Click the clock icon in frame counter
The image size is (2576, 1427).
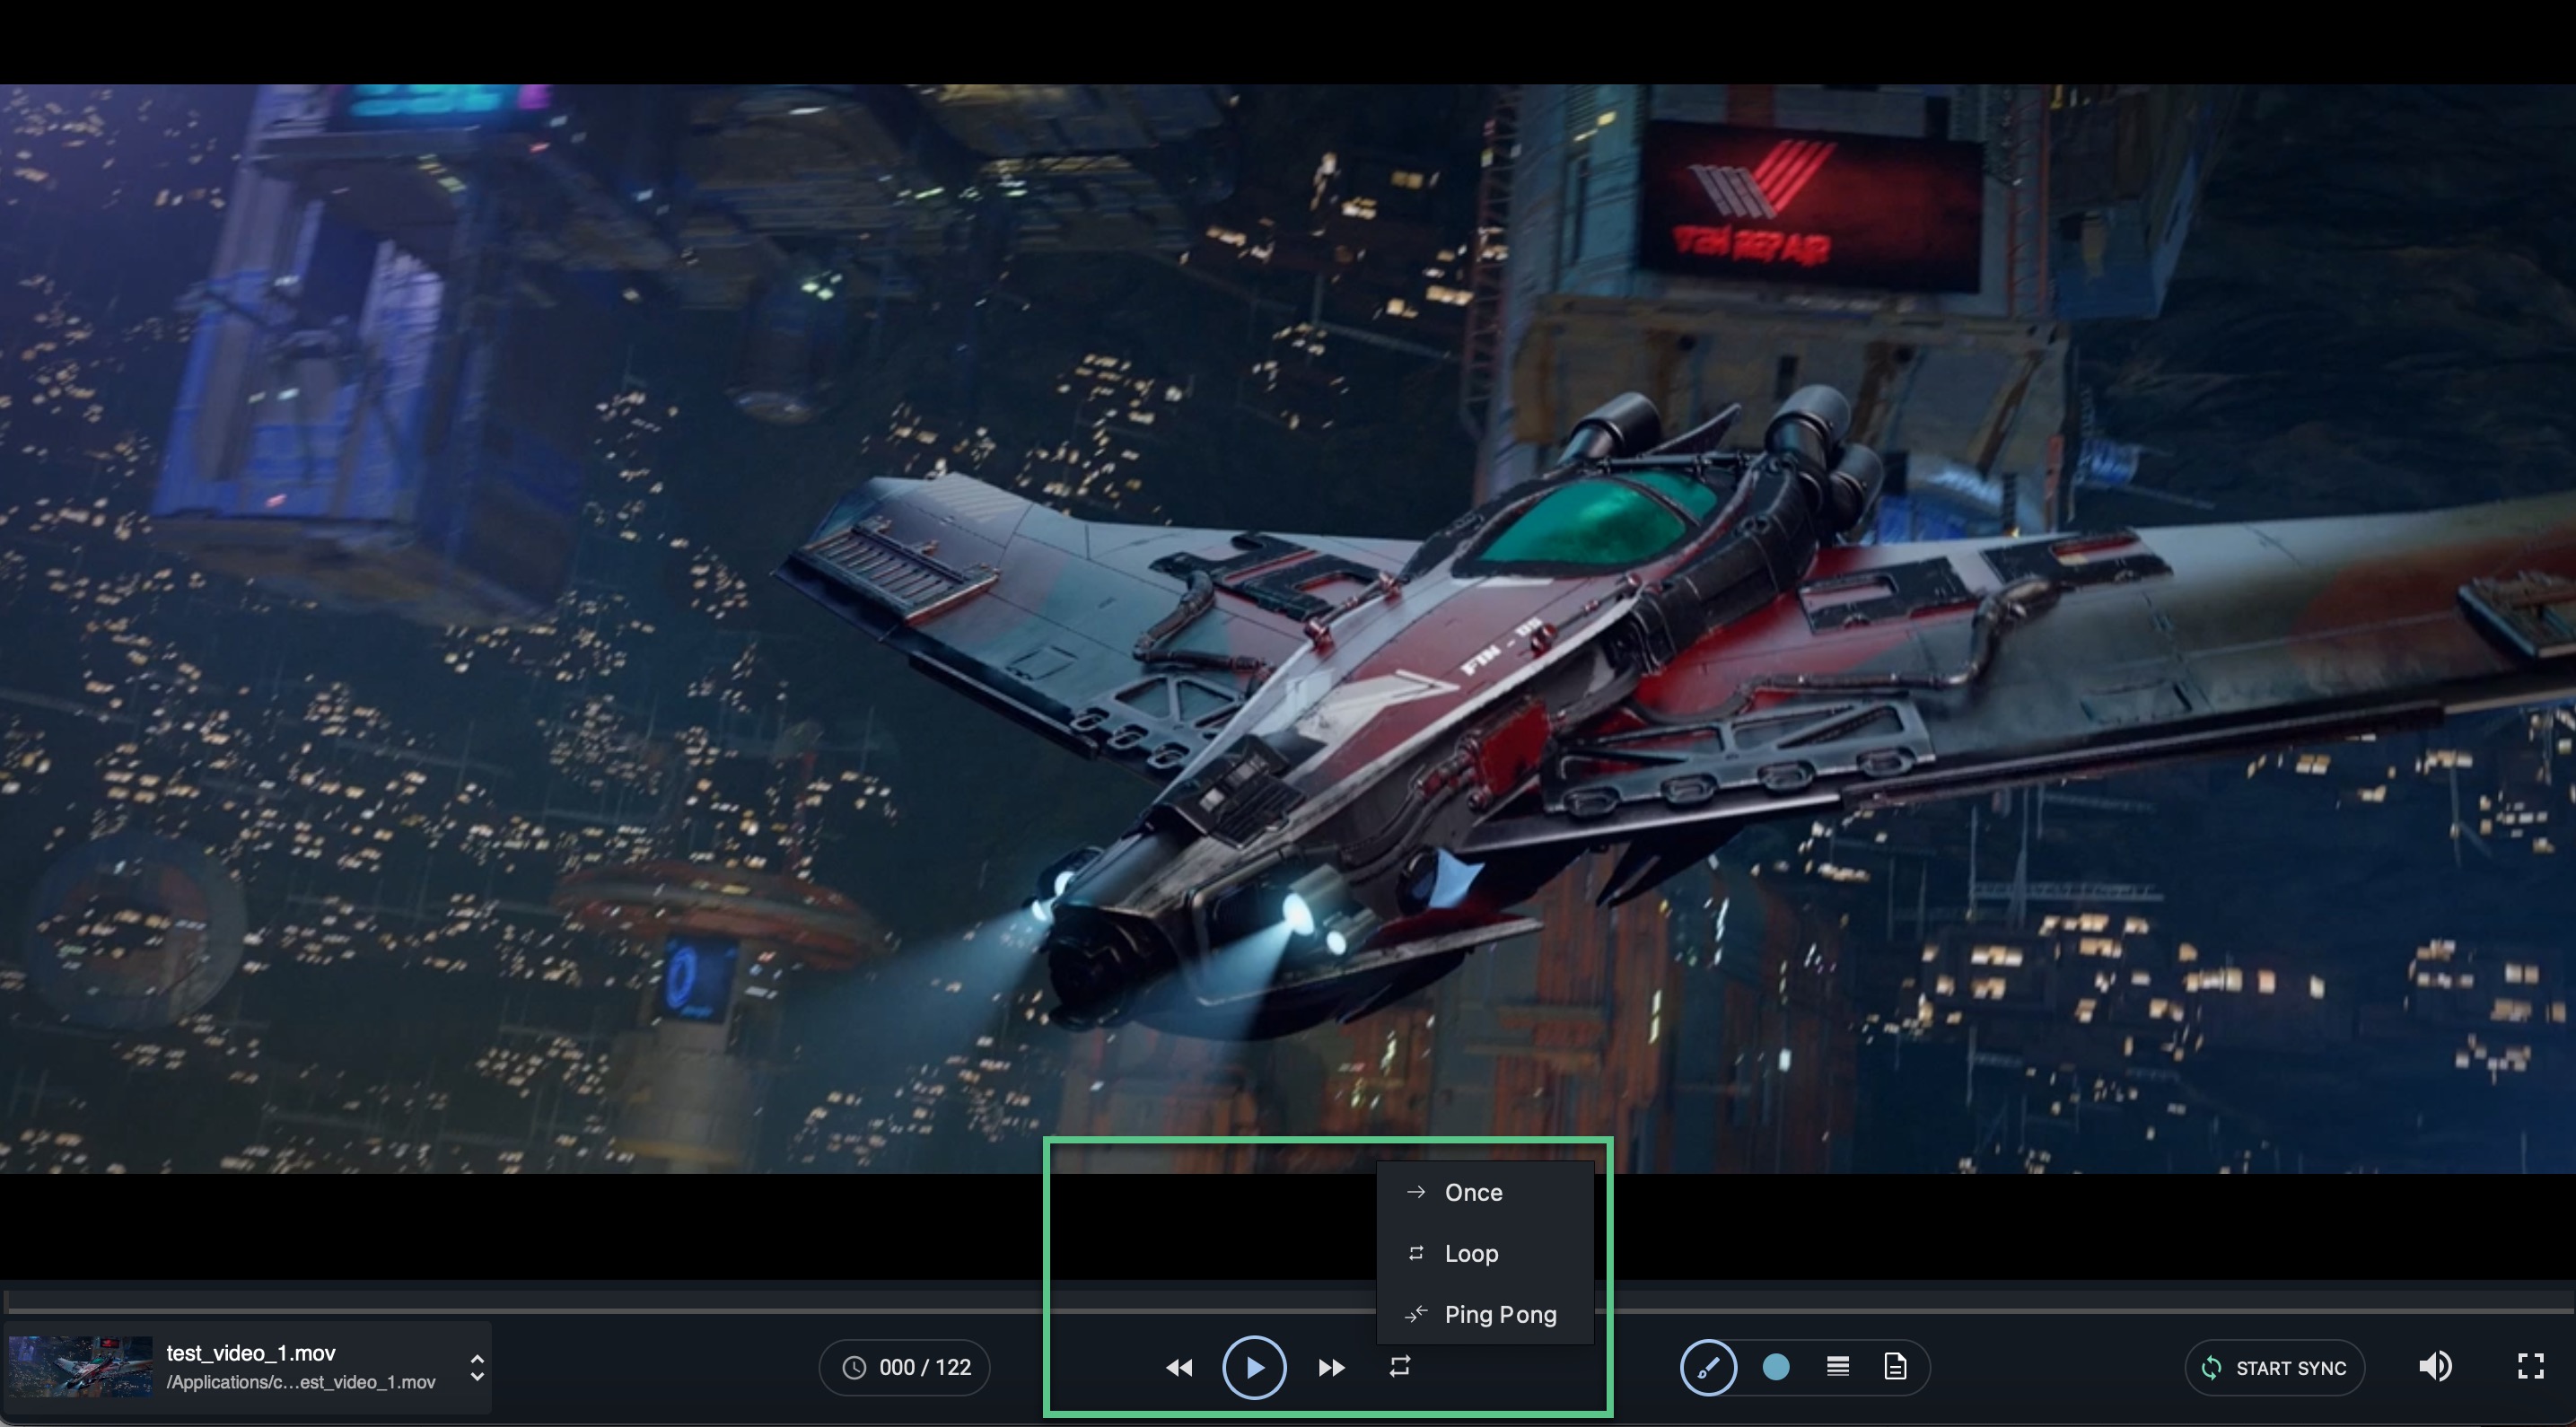coord(854,1367)
